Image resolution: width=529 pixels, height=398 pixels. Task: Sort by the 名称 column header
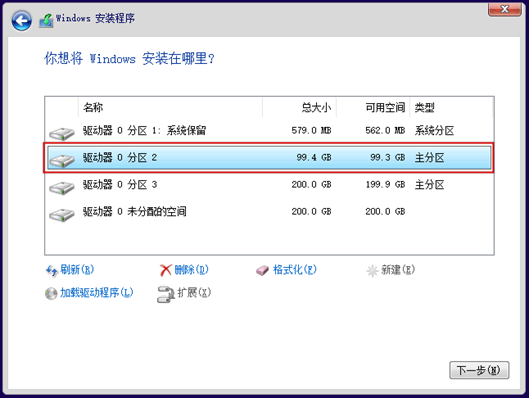tap(170, 108)
